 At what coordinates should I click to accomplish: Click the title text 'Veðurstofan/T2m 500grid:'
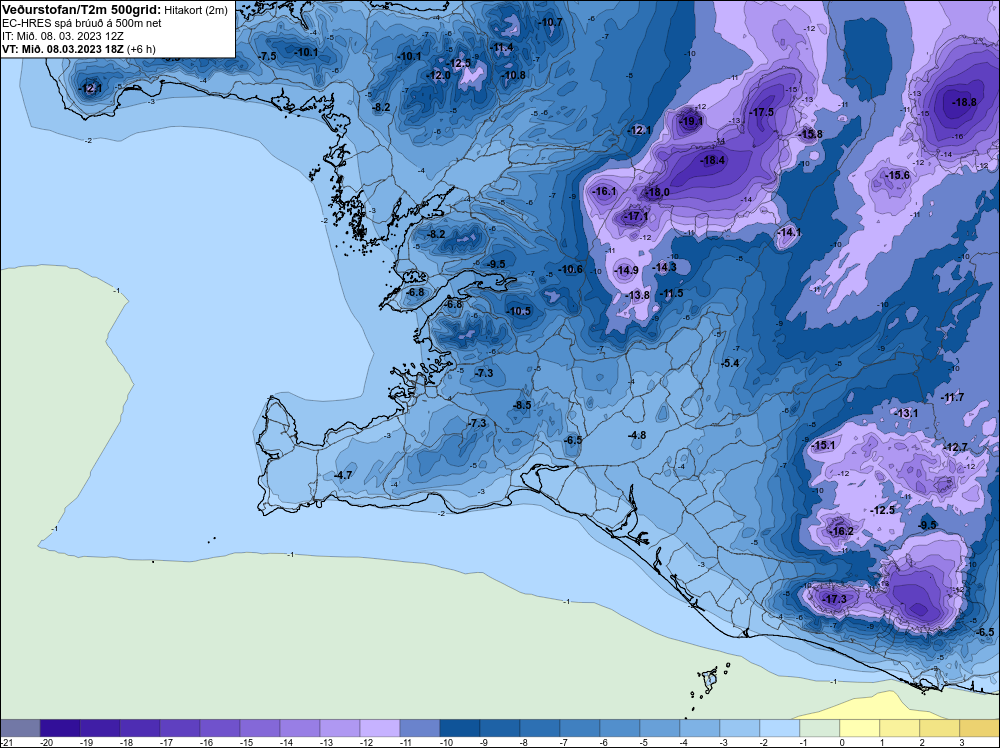click(82, 10)
